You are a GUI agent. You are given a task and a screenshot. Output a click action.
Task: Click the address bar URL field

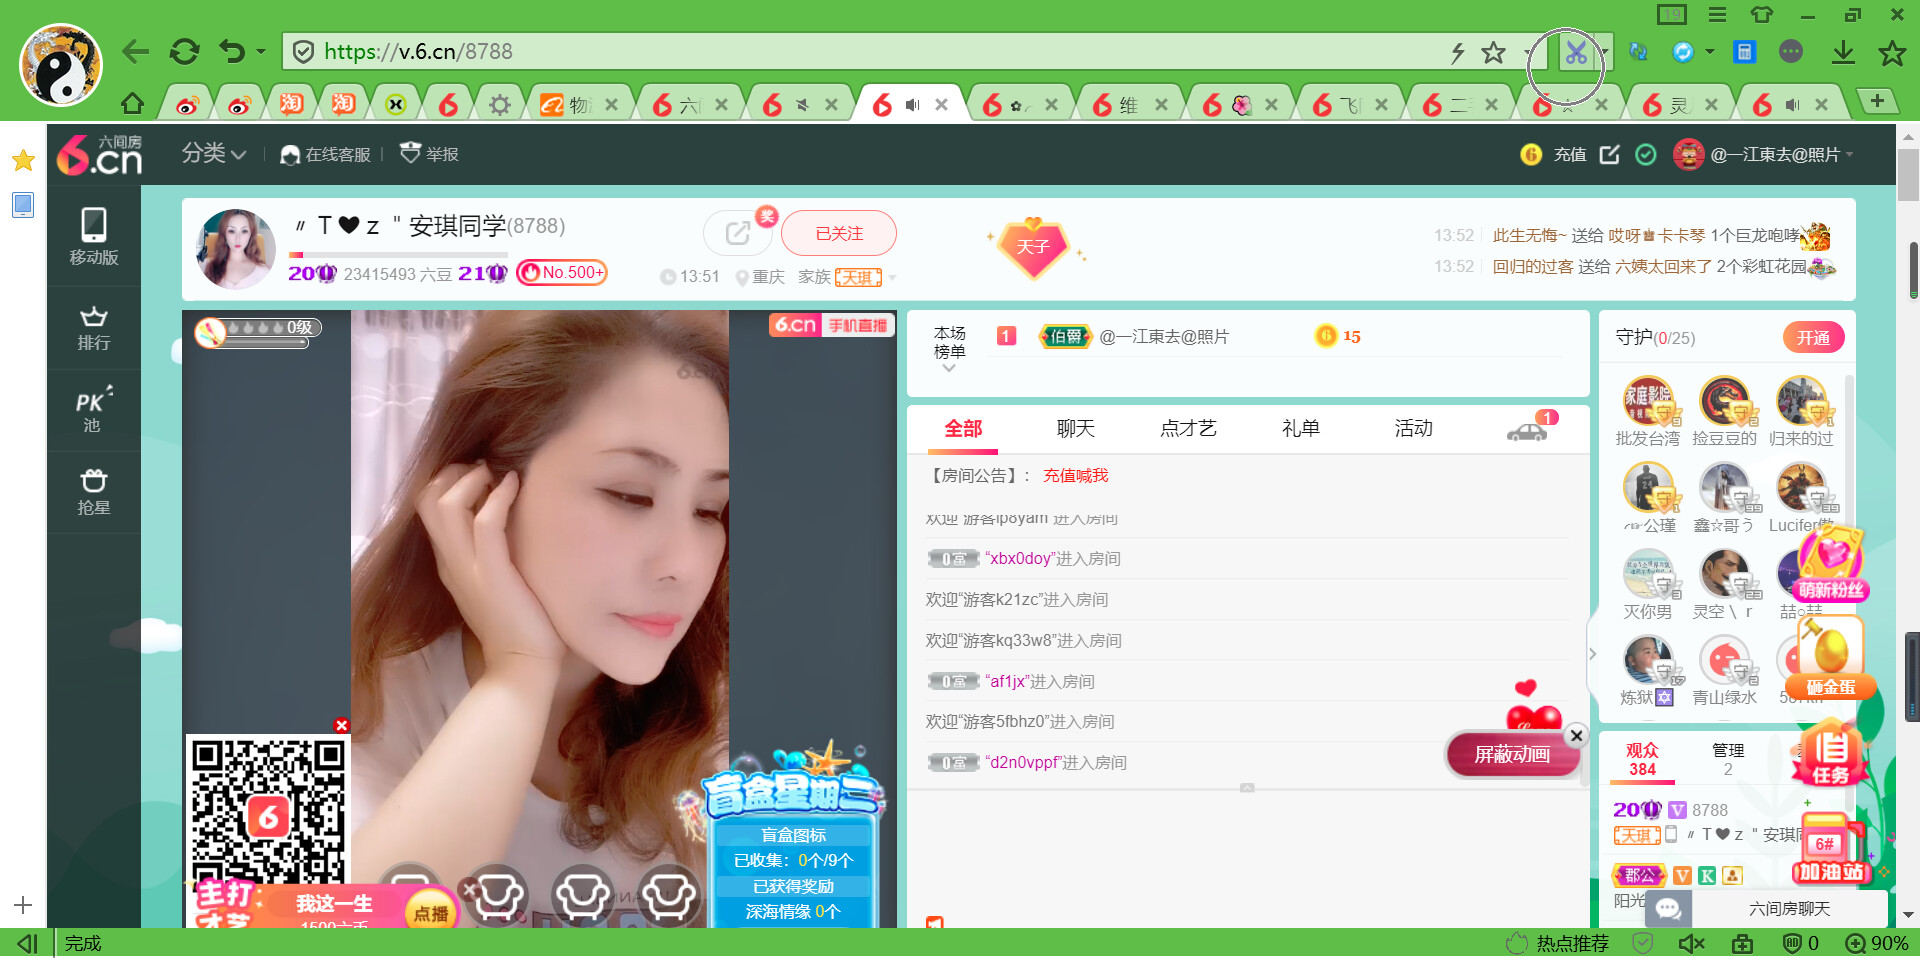pos(865,52)
